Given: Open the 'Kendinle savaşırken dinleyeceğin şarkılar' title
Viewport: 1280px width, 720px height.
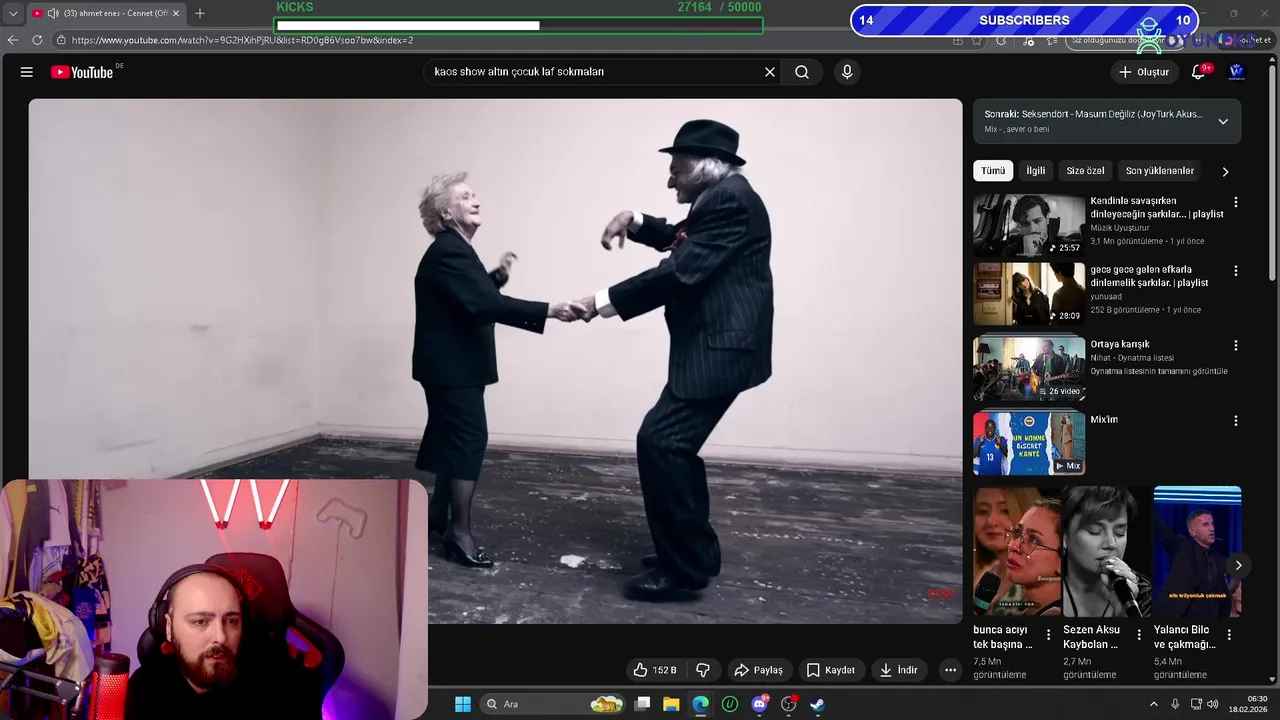Looking at the screenshot, I should pyautogui.click(x=1157, y=208).
